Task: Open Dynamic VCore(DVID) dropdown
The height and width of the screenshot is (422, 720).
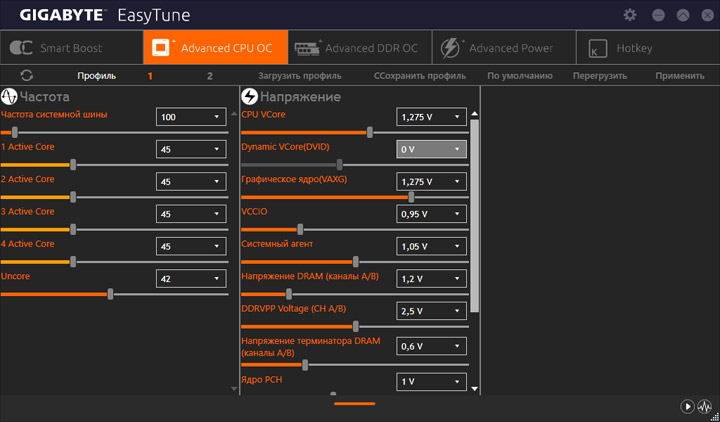Action: tap(431, 149)
